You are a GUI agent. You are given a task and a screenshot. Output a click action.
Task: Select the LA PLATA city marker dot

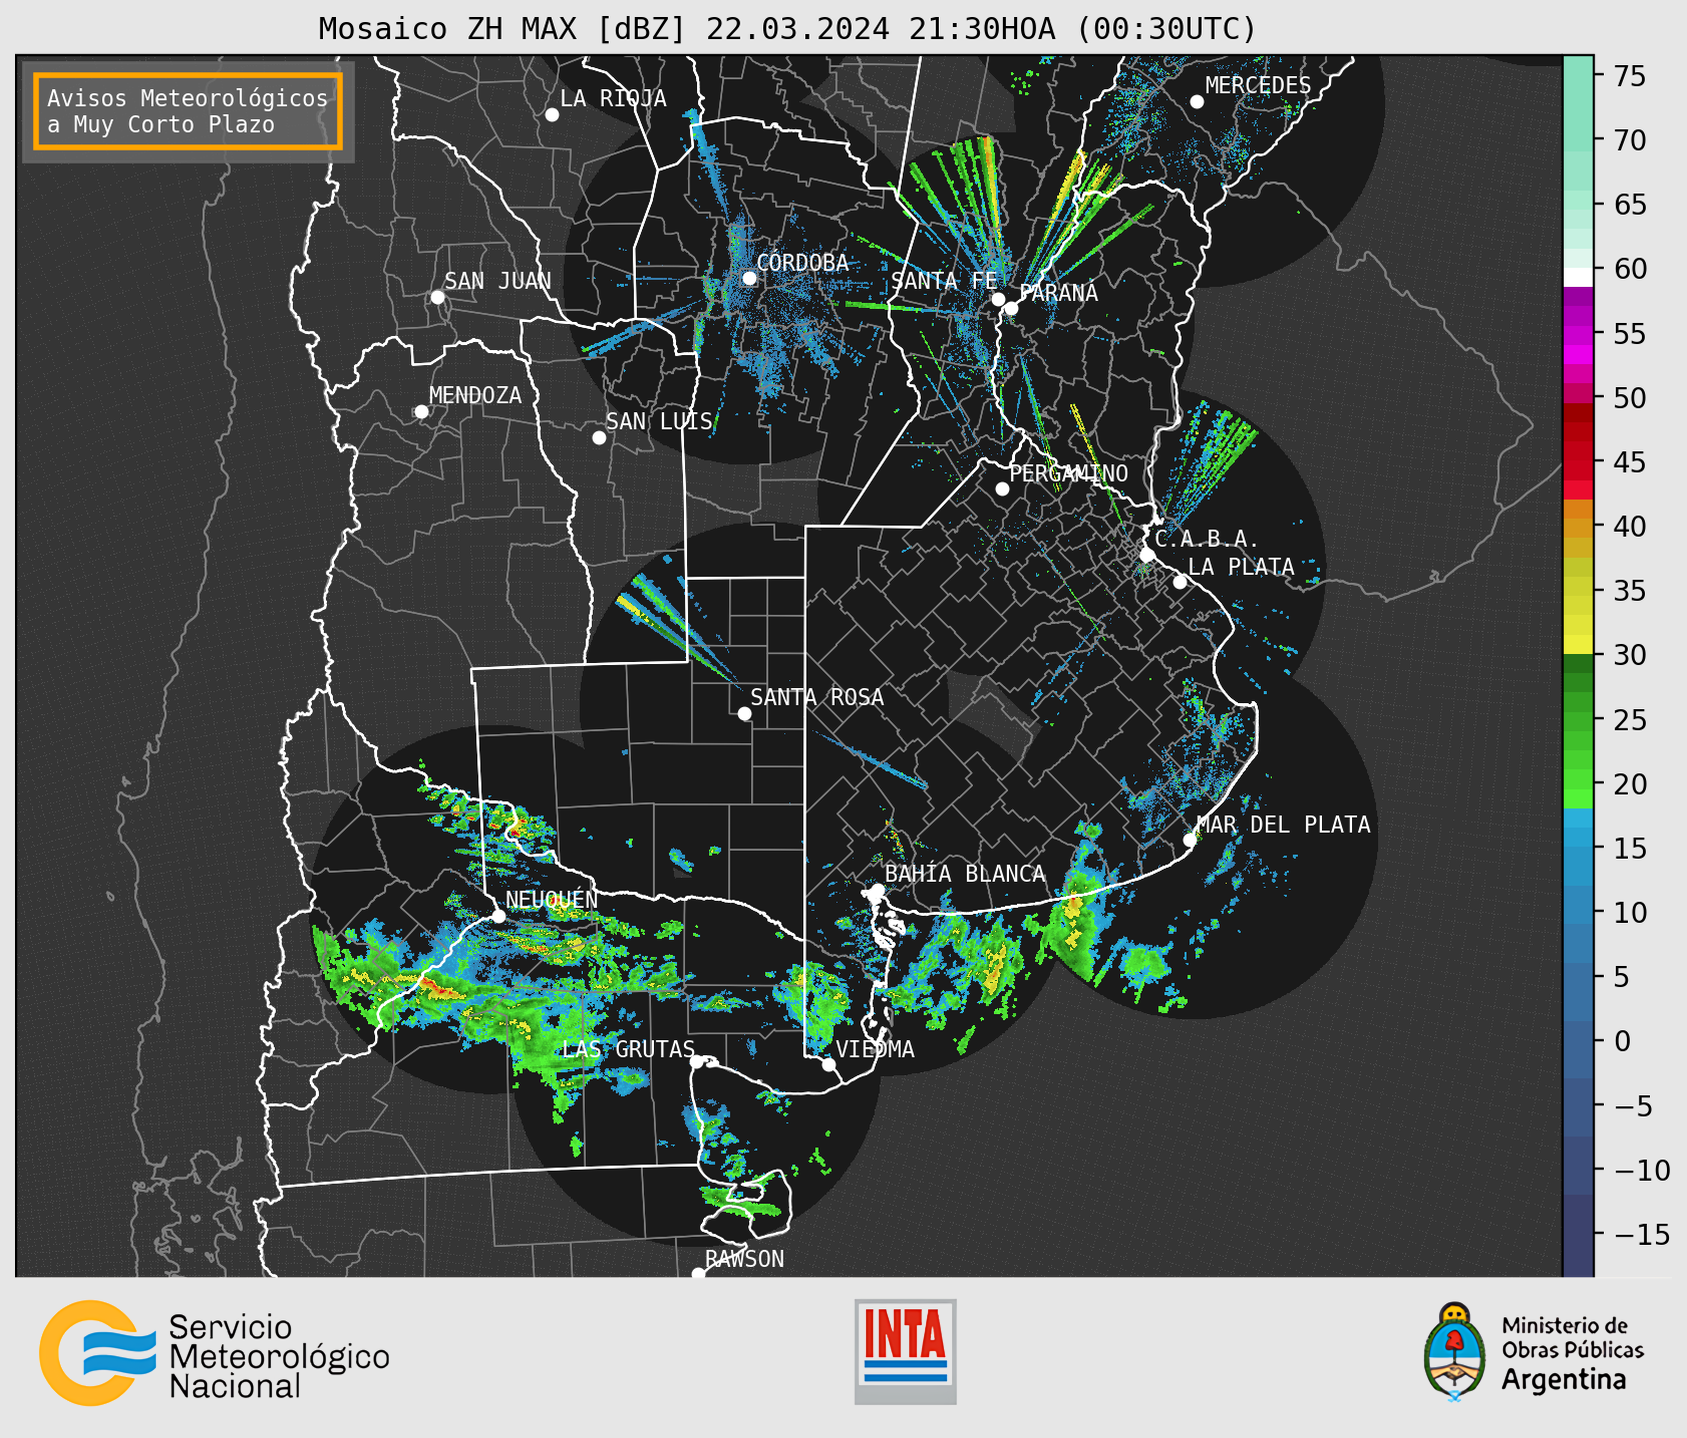tap(1180, 582)
